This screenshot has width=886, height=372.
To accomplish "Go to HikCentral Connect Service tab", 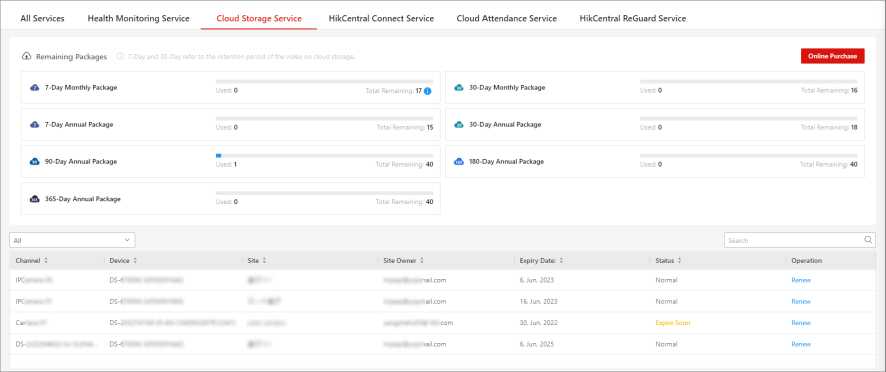I will coord(381,18).
